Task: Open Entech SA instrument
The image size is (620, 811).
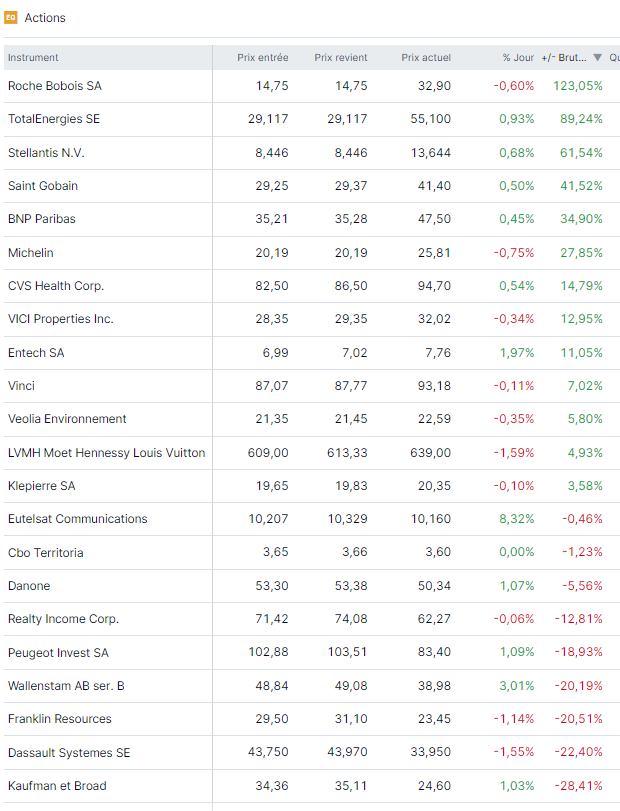Action: 36,353
